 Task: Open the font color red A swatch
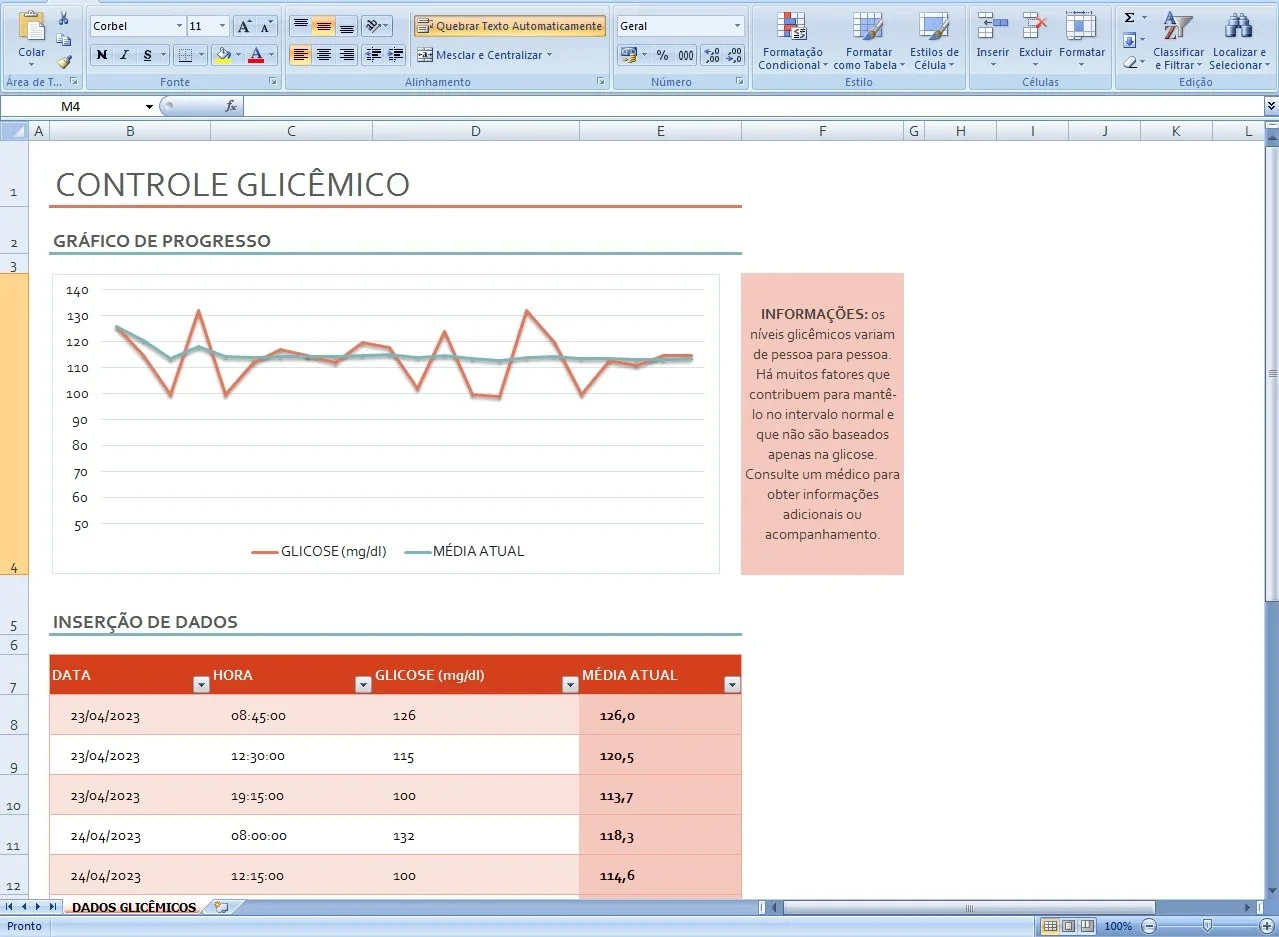point(256,55)
